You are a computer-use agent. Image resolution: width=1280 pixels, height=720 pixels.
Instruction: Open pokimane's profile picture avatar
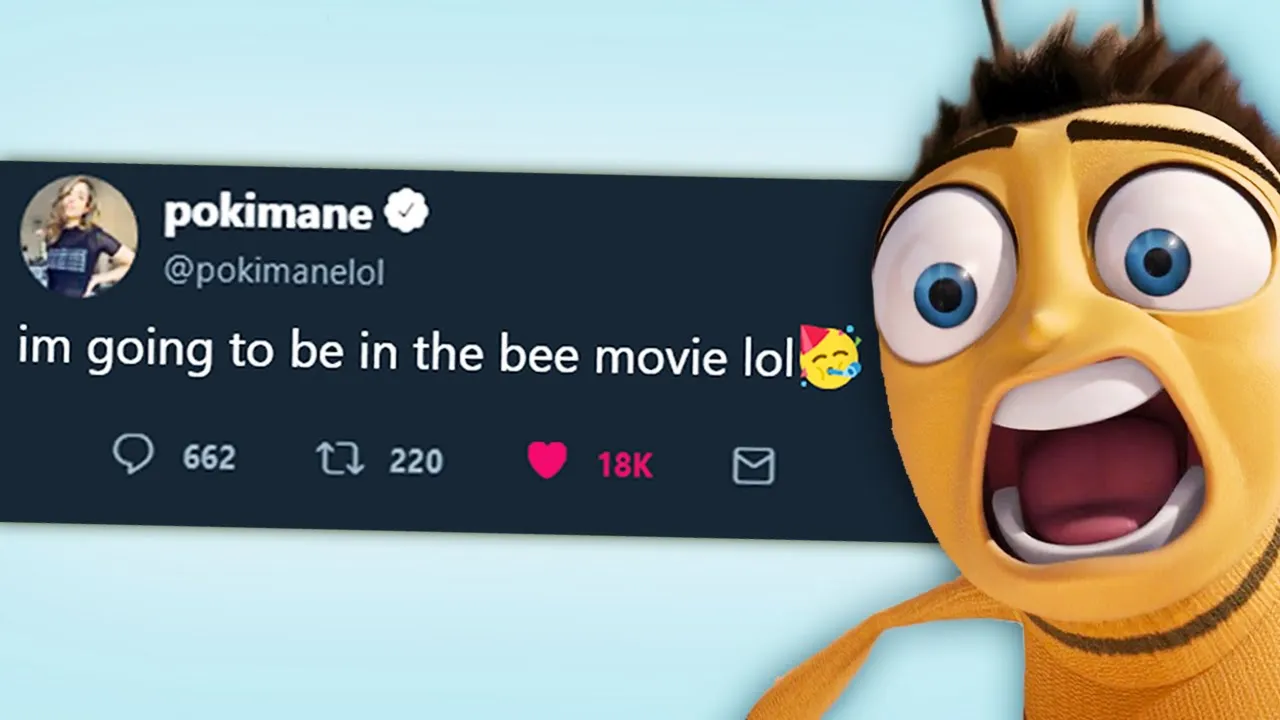point(78,237)
